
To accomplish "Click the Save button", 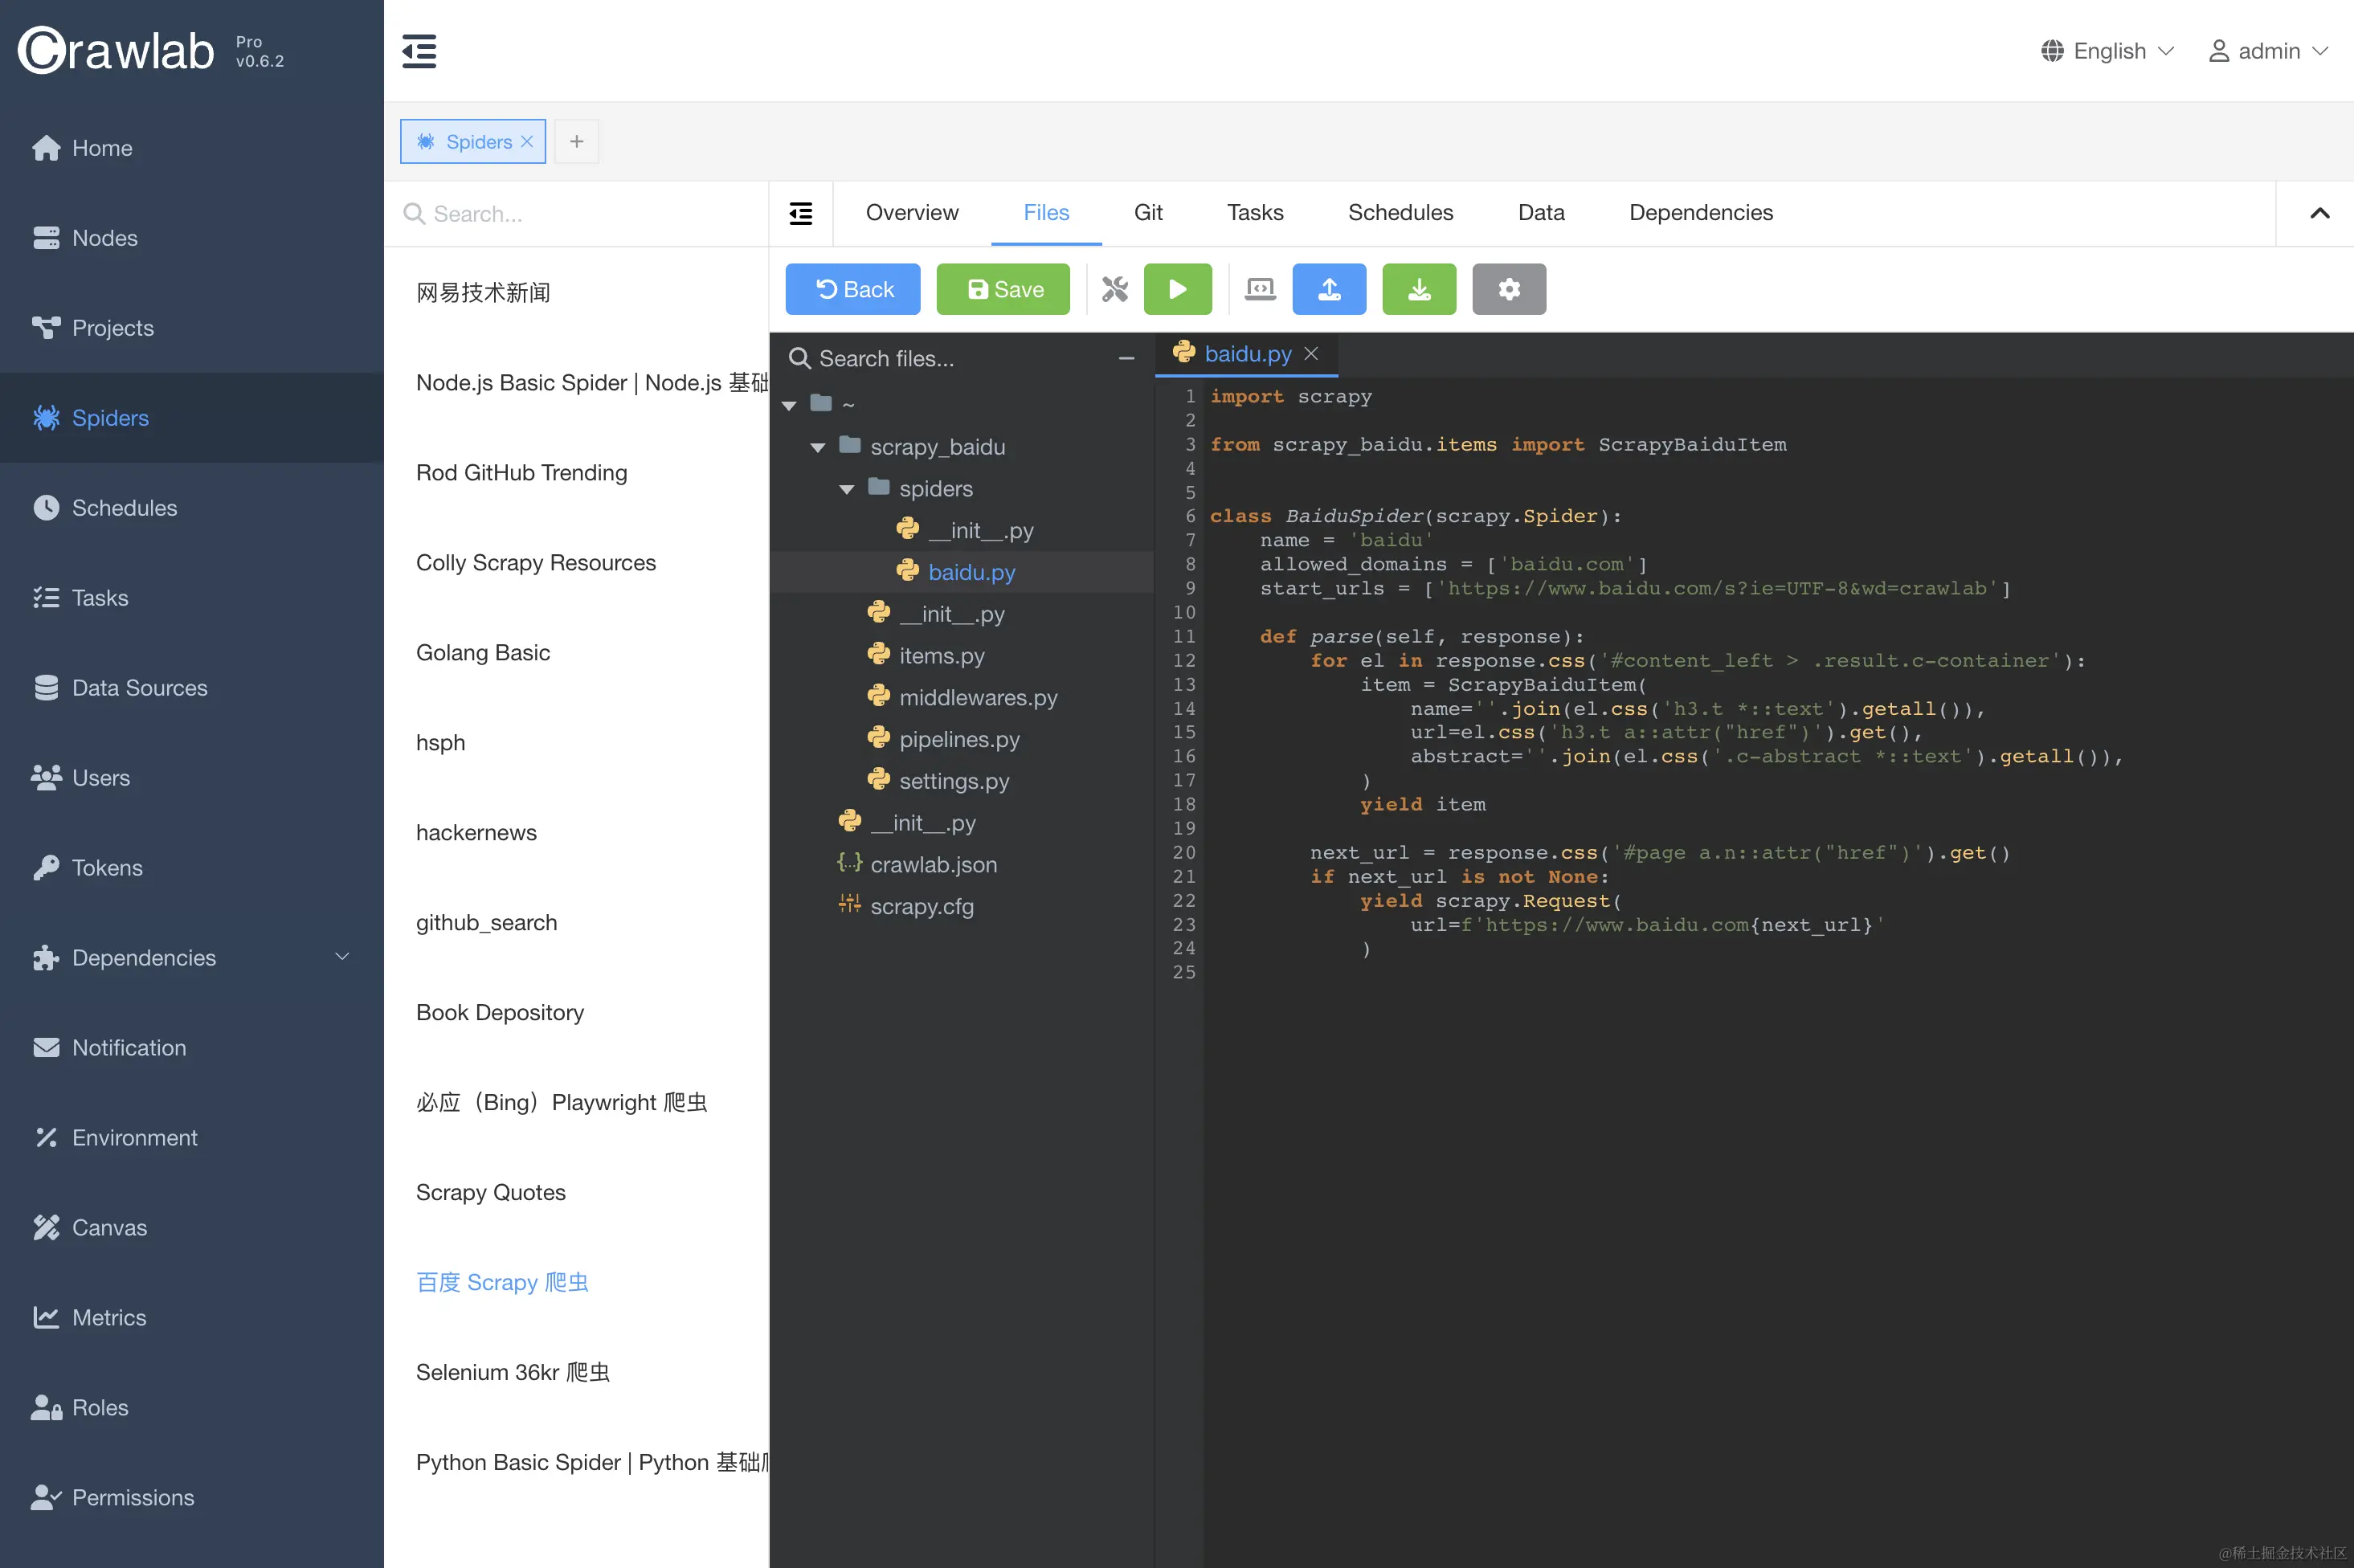I will [x=1002, y=289].
